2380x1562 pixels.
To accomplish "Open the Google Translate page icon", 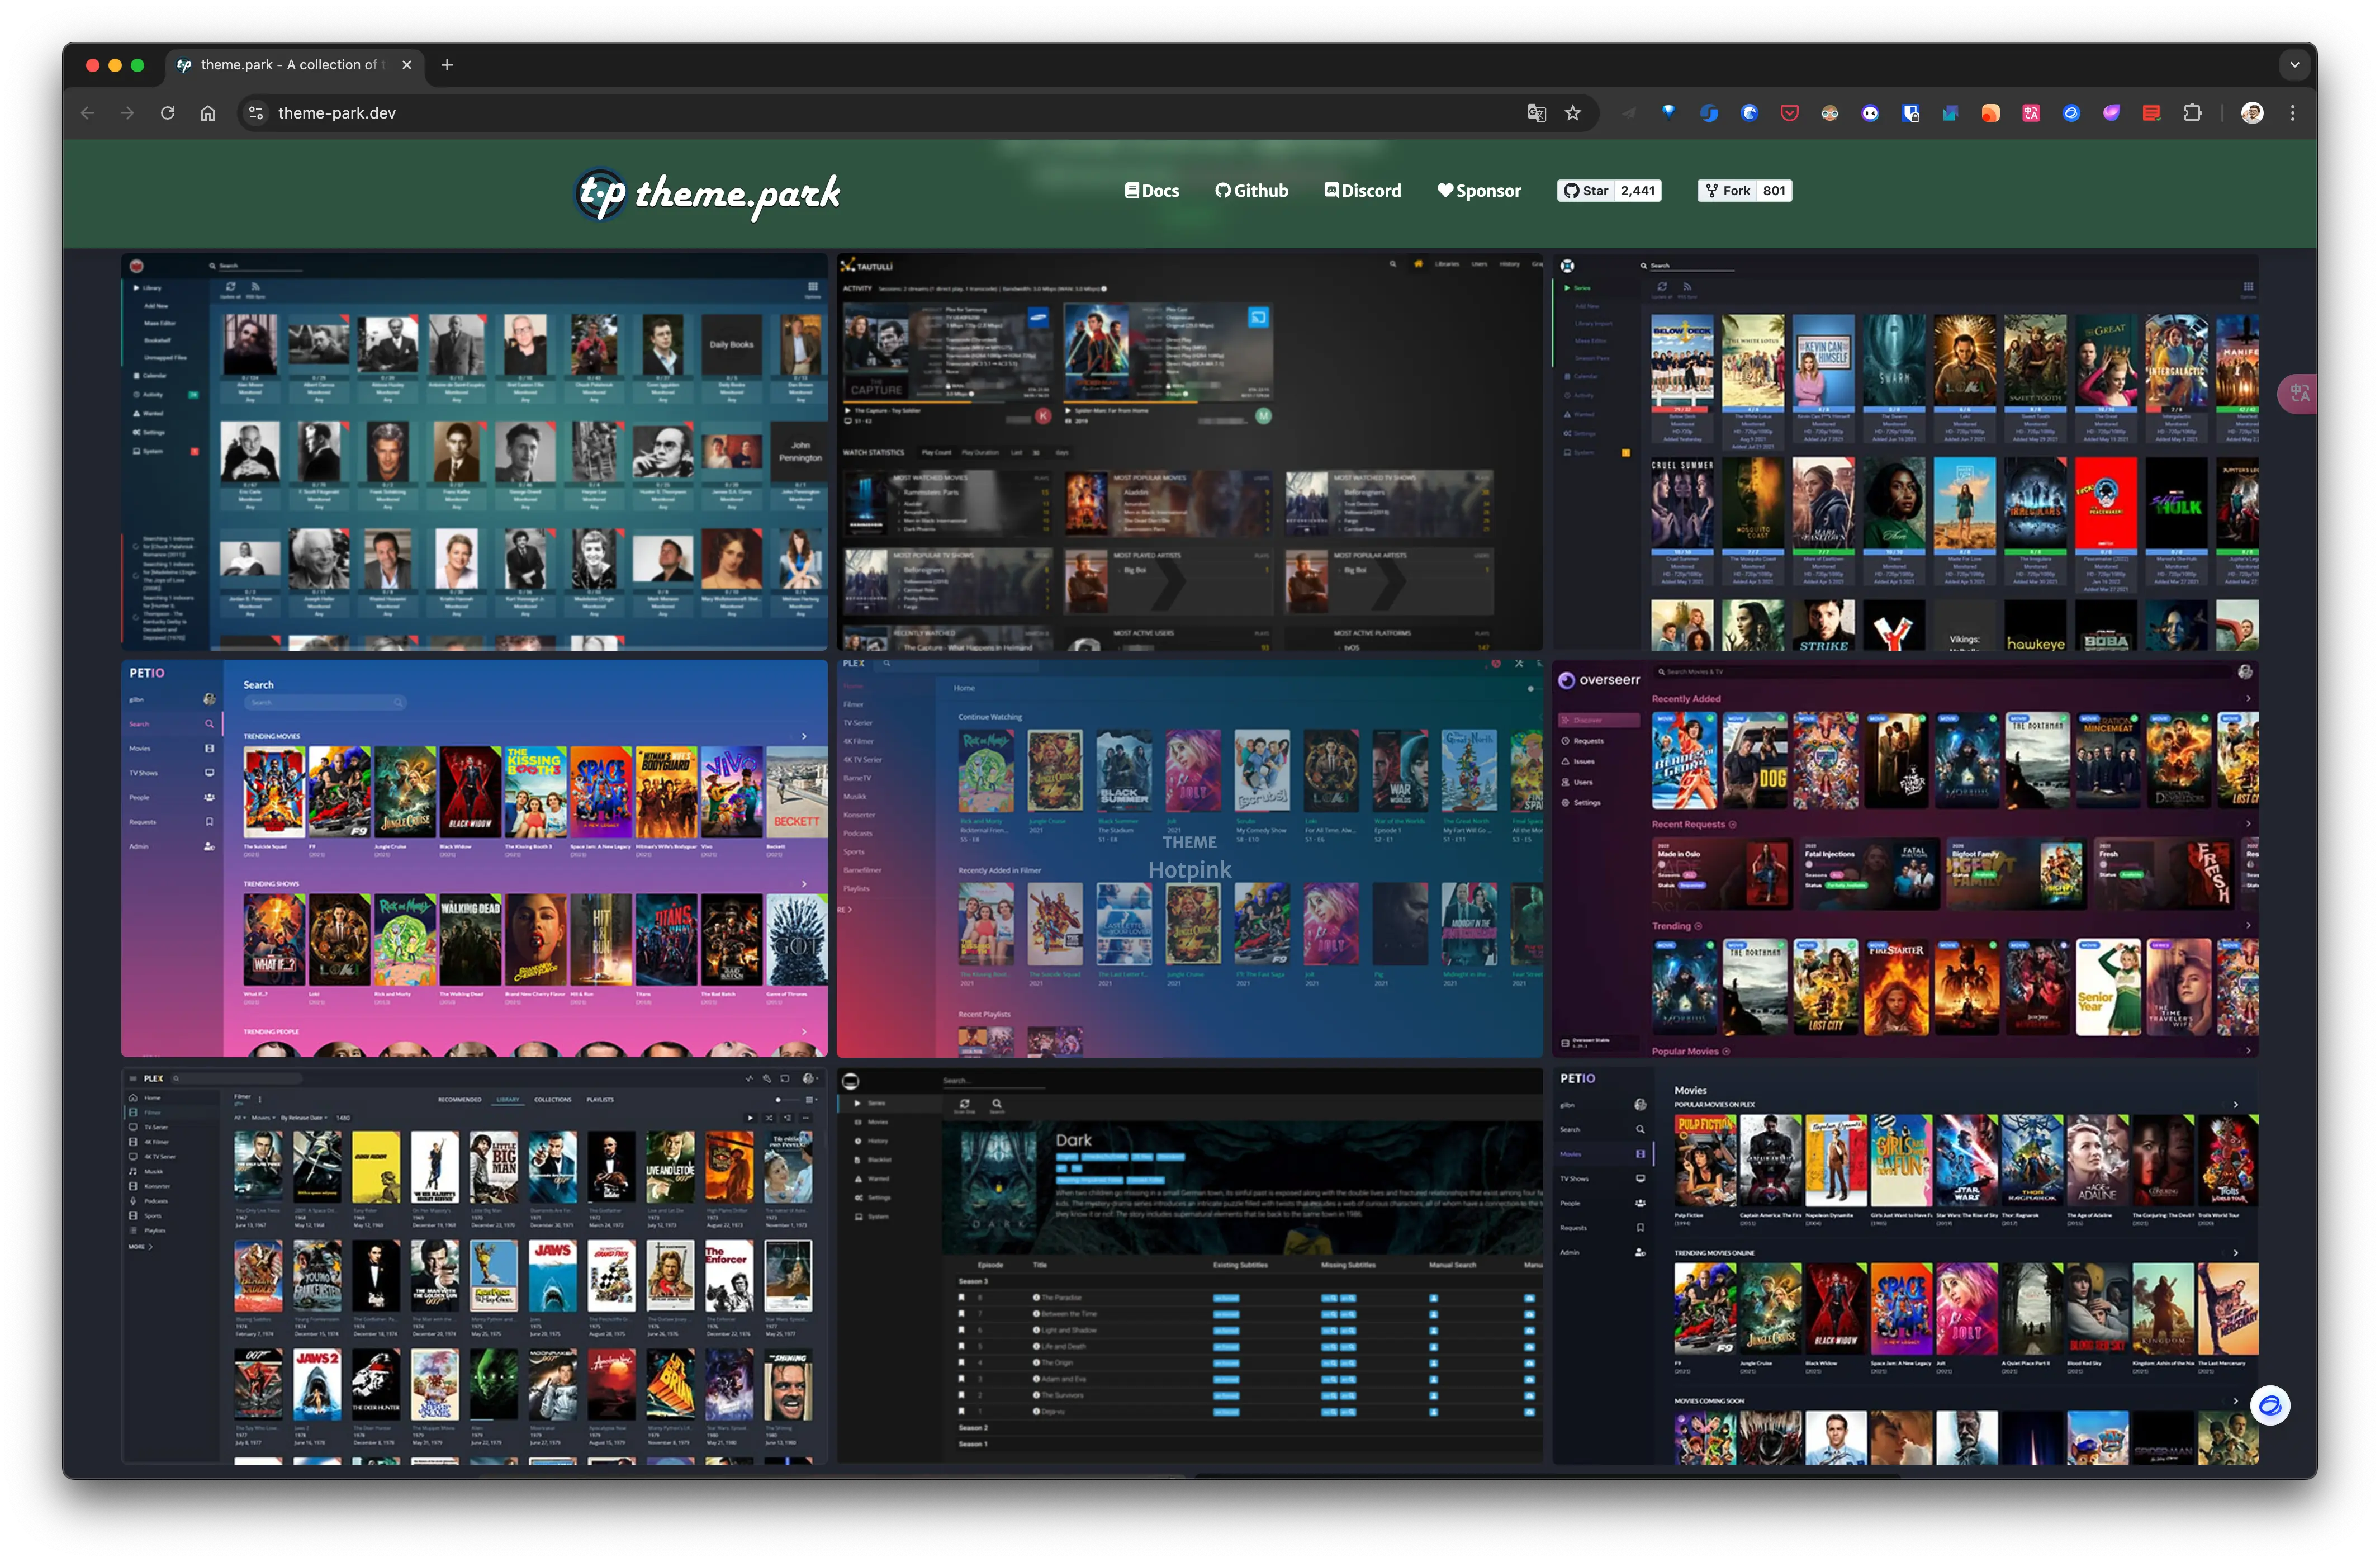I will [x=1536, y=113].
